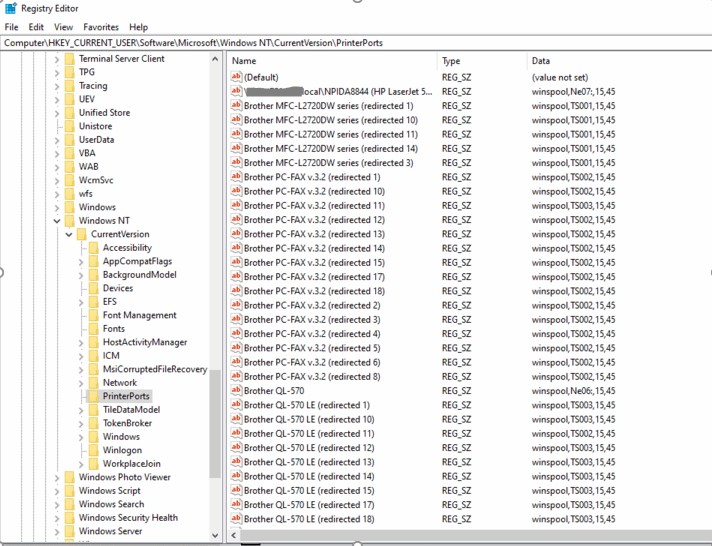
Task: Open the Edit menu
Action: (36, 27)
